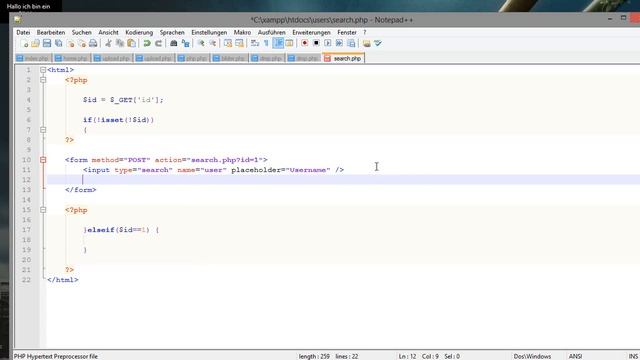The height and width of the screenshot is (360, 640).
Task: Click the Copy toolbar icon
Action: coord(120,43)
